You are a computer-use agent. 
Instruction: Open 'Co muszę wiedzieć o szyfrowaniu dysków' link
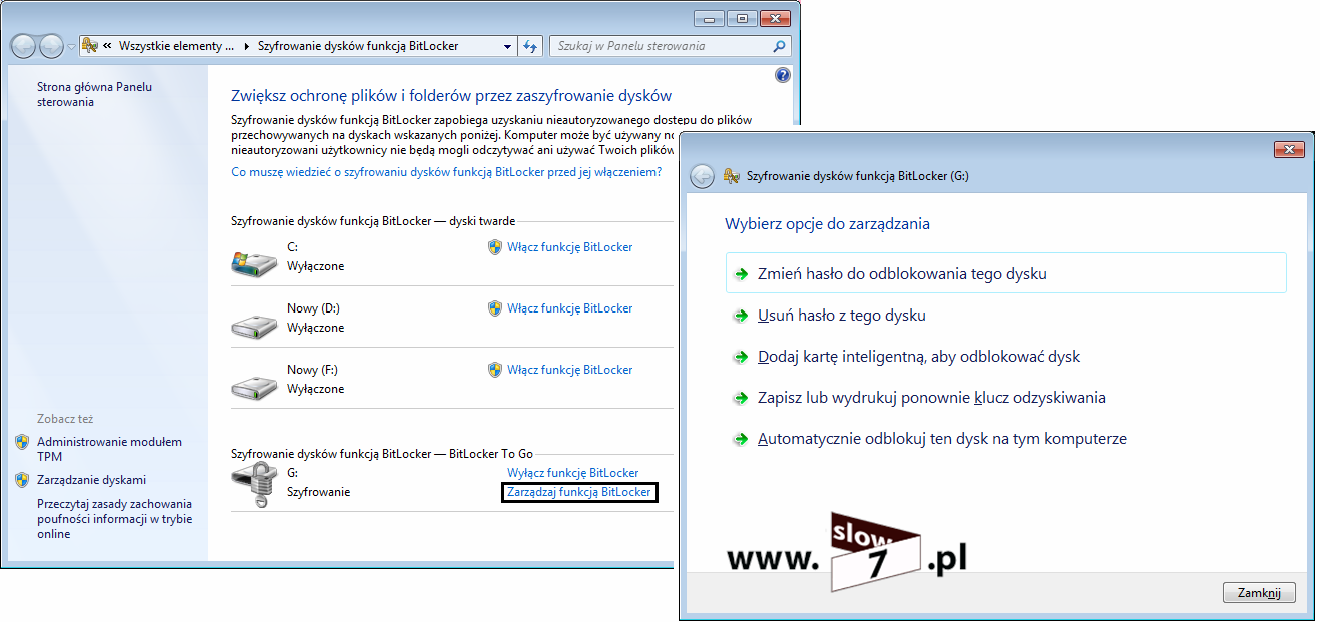click(446, 172)
